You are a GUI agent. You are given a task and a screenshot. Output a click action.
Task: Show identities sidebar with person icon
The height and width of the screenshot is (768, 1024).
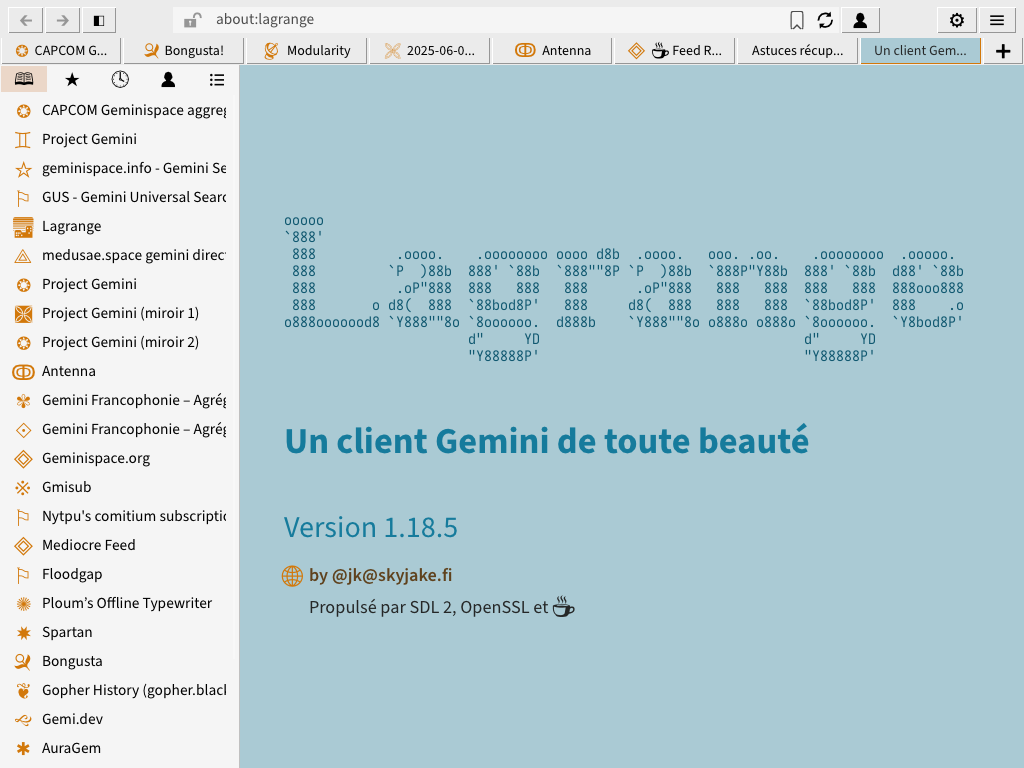coord(168,79)
